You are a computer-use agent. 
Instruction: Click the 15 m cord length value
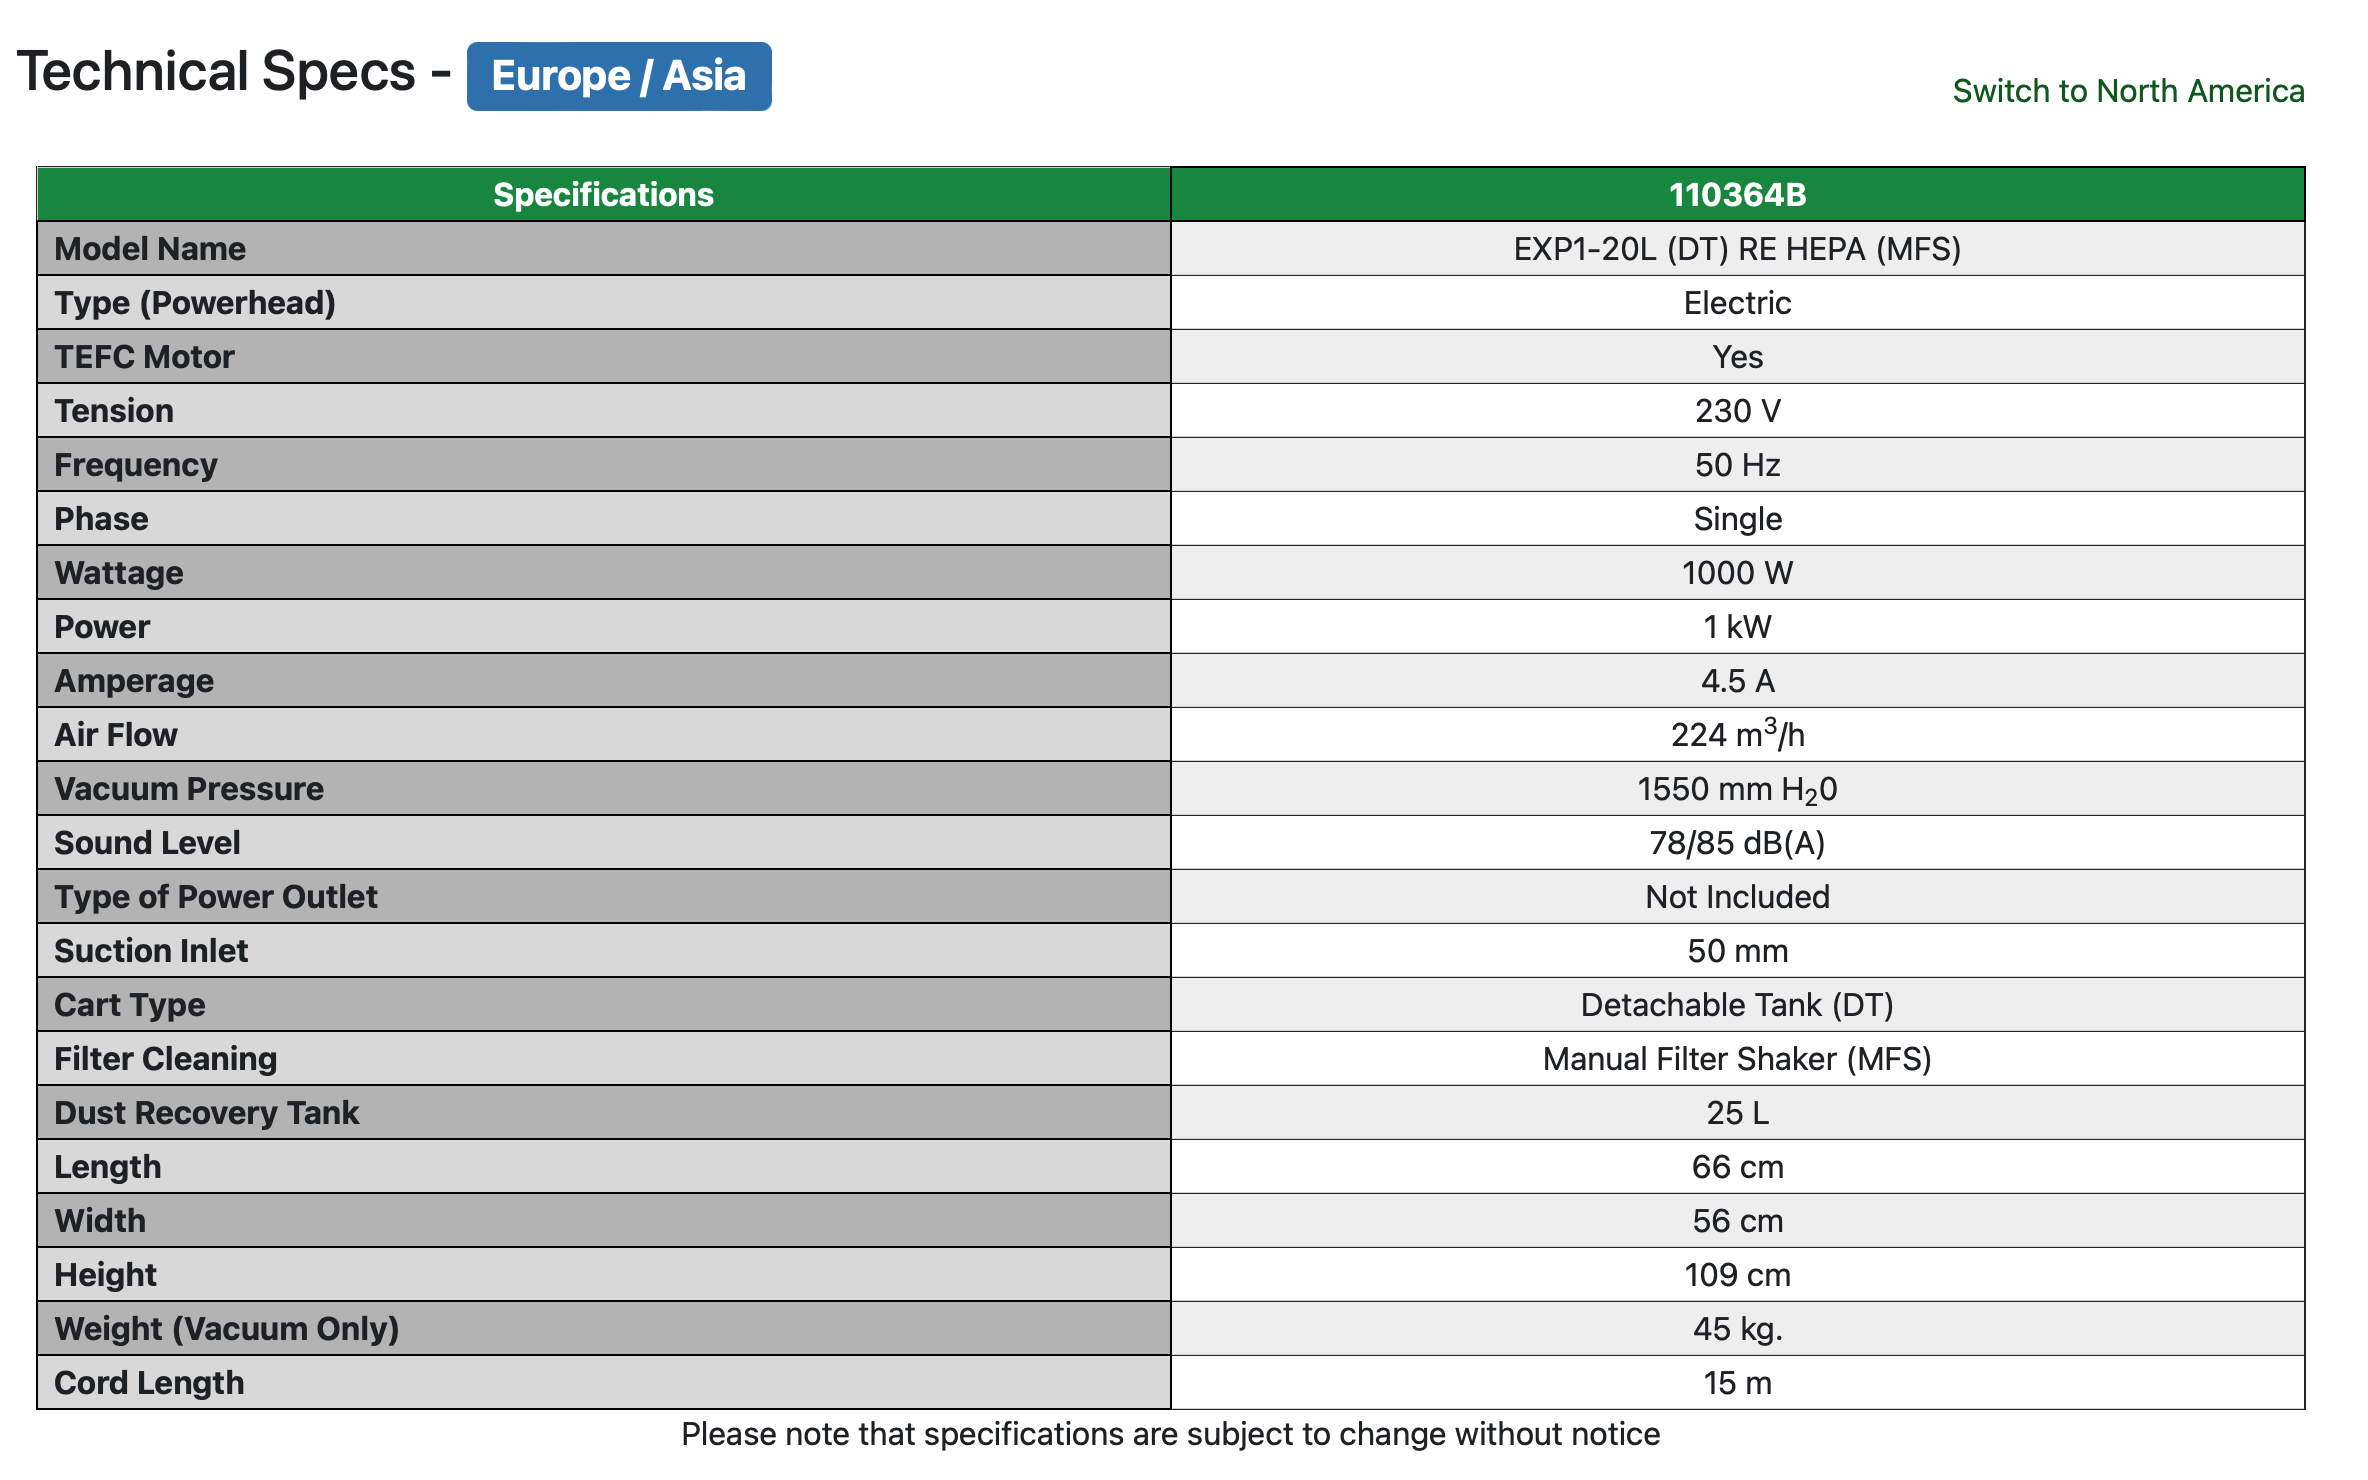click(1738, 1383)
